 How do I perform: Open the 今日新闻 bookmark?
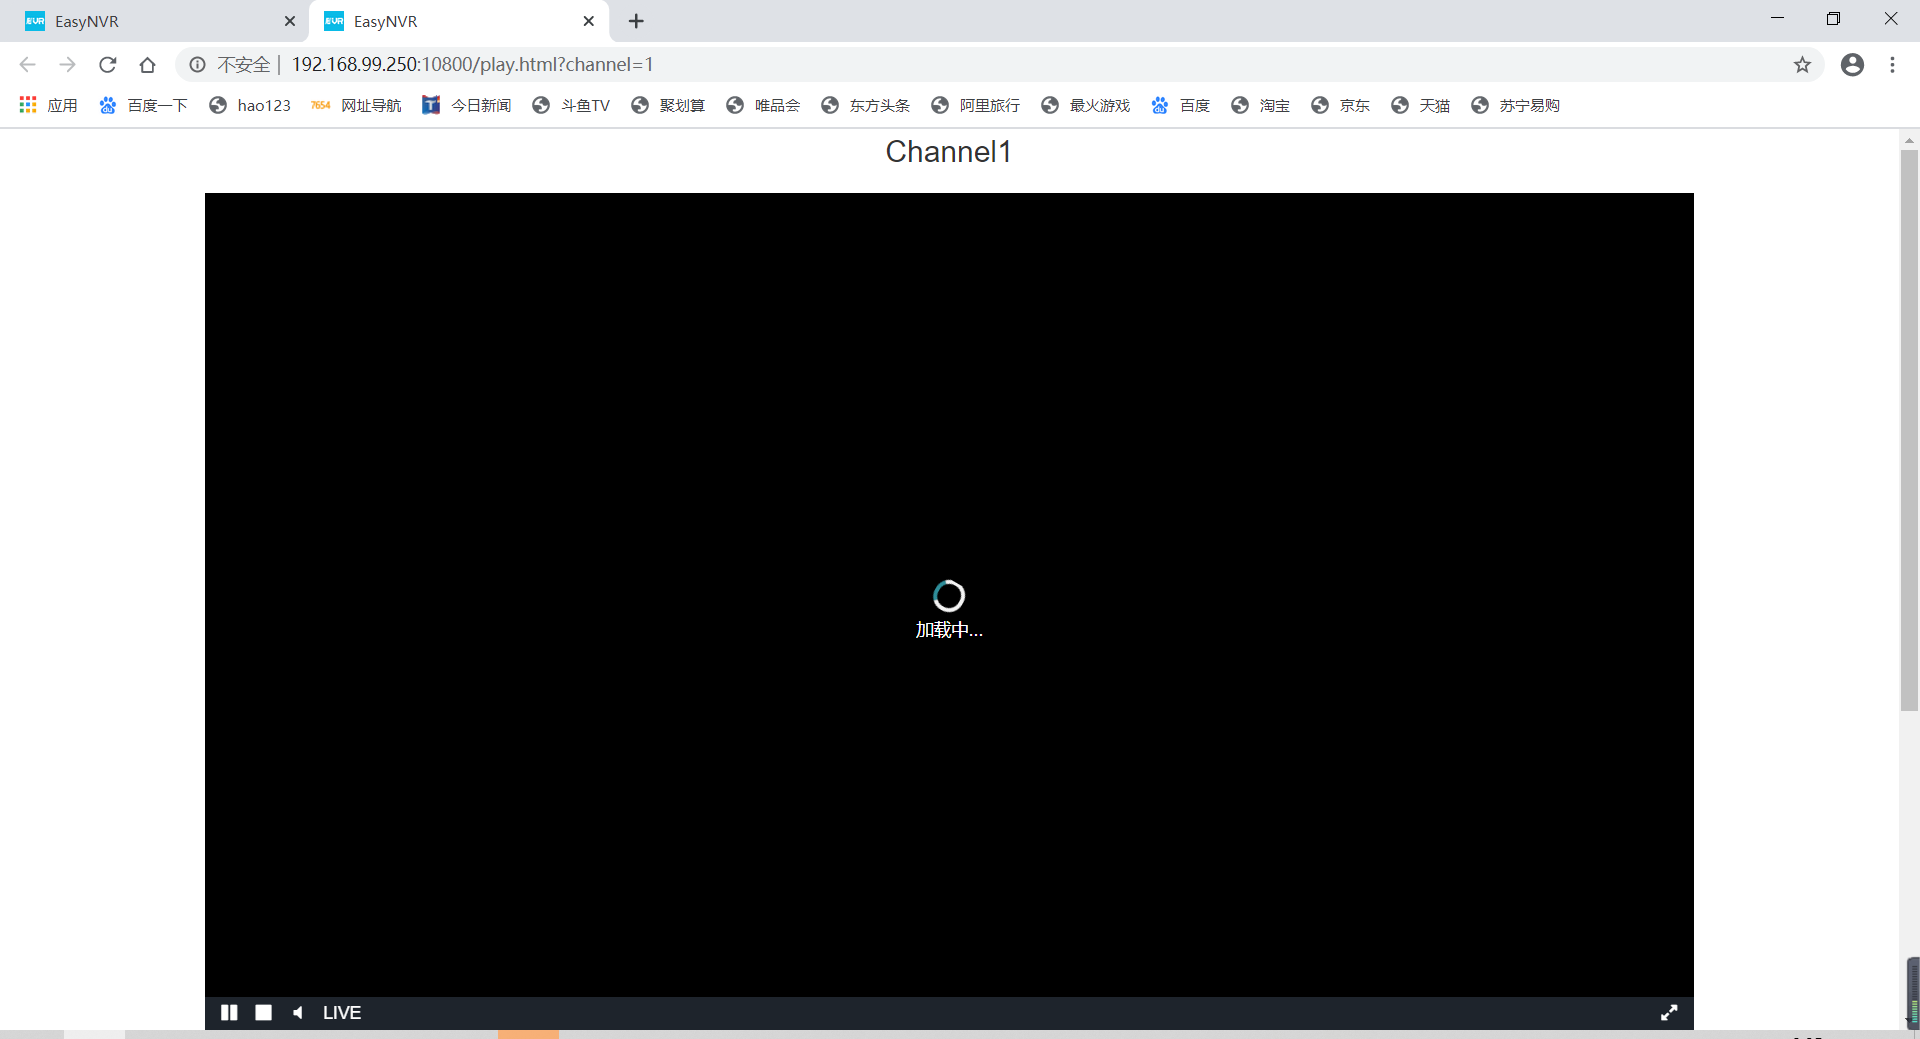point(466,105)
